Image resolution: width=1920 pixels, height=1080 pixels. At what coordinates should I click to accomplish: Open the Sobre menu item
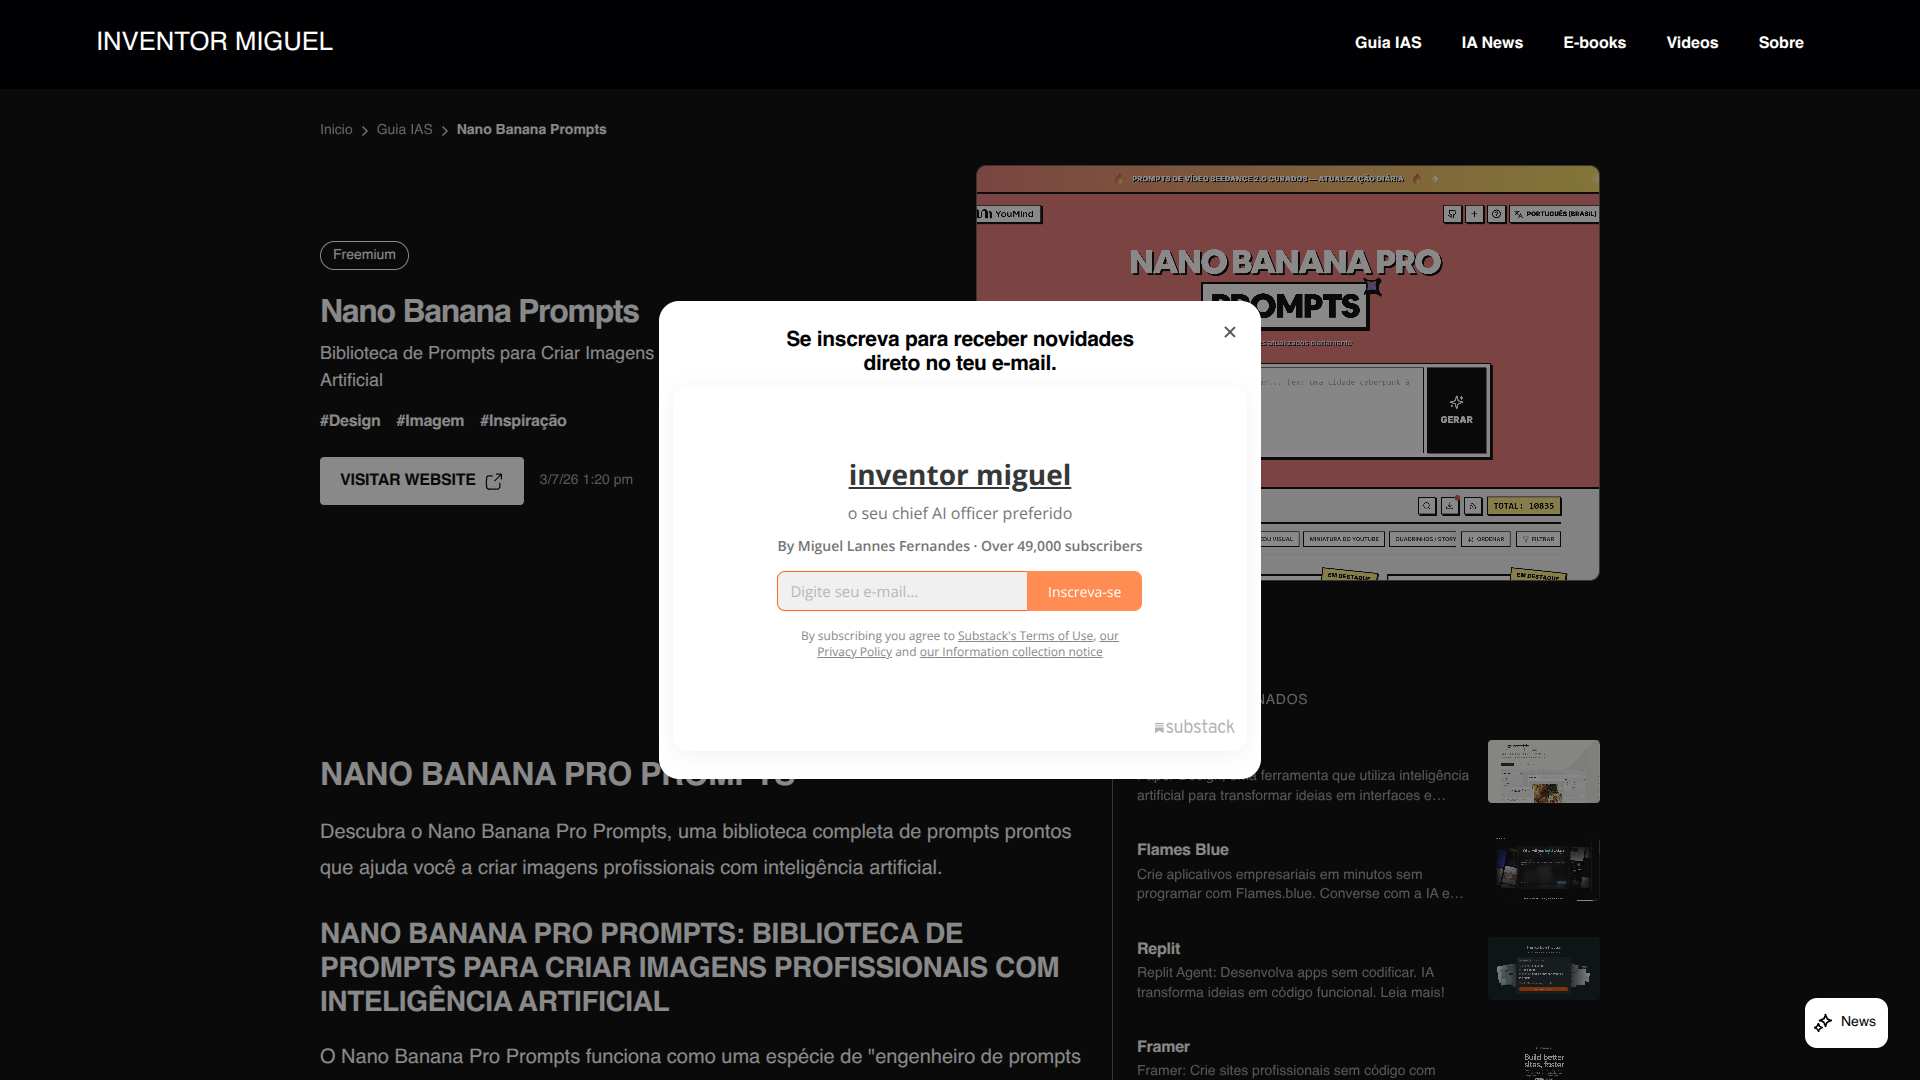click(x=1781, y=43)
